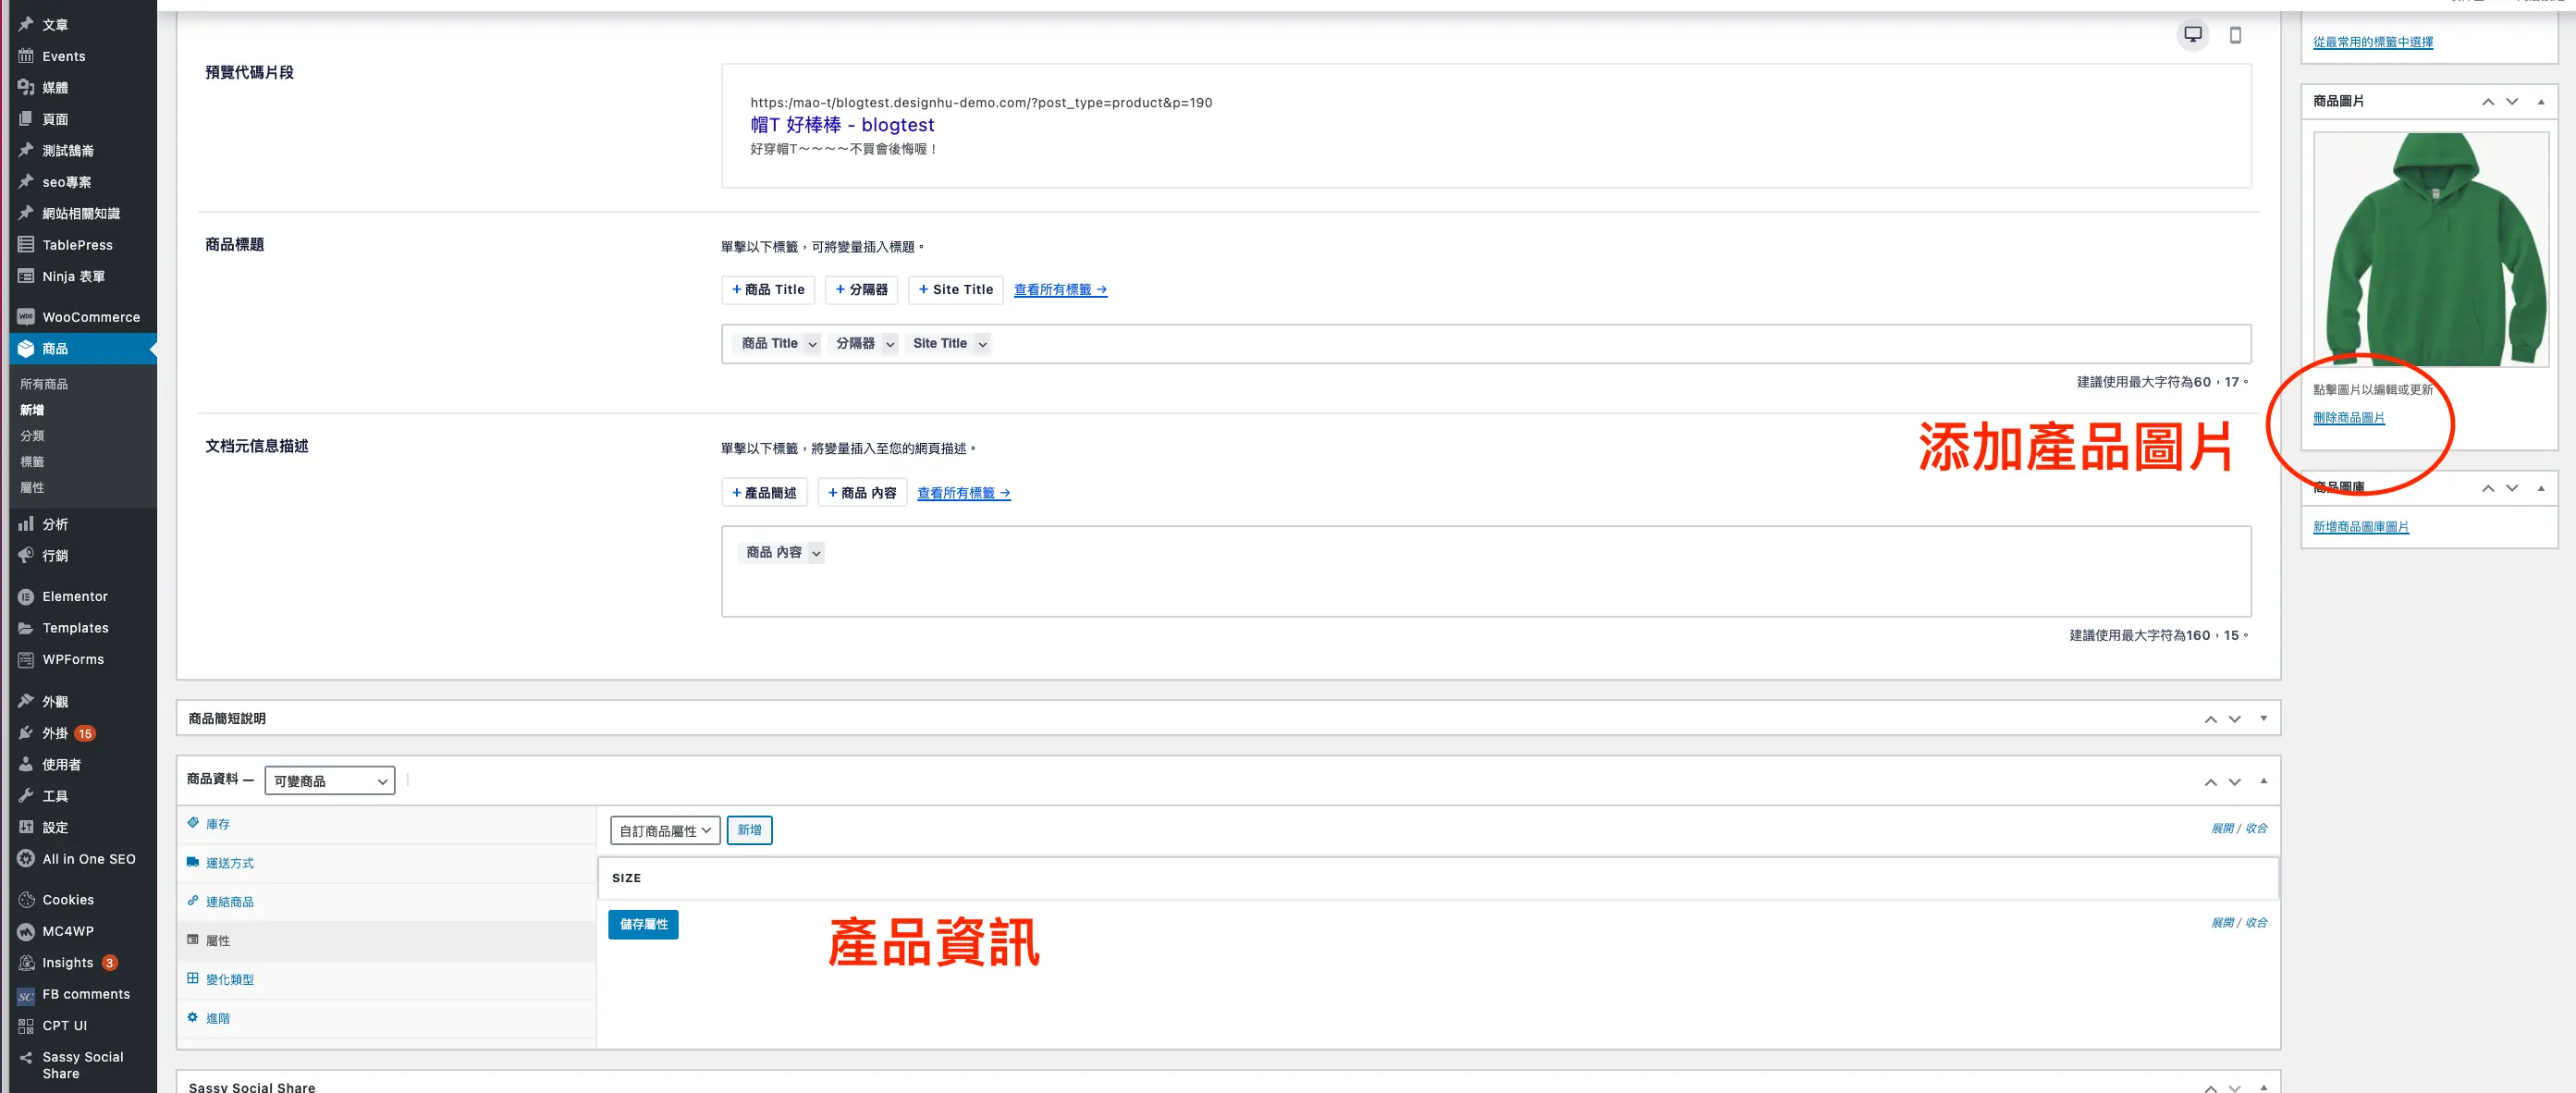Open Ninja 表單 forms menu
Image resolution: width=2576 pixels, height=1093 pixels.
[73, 276]
